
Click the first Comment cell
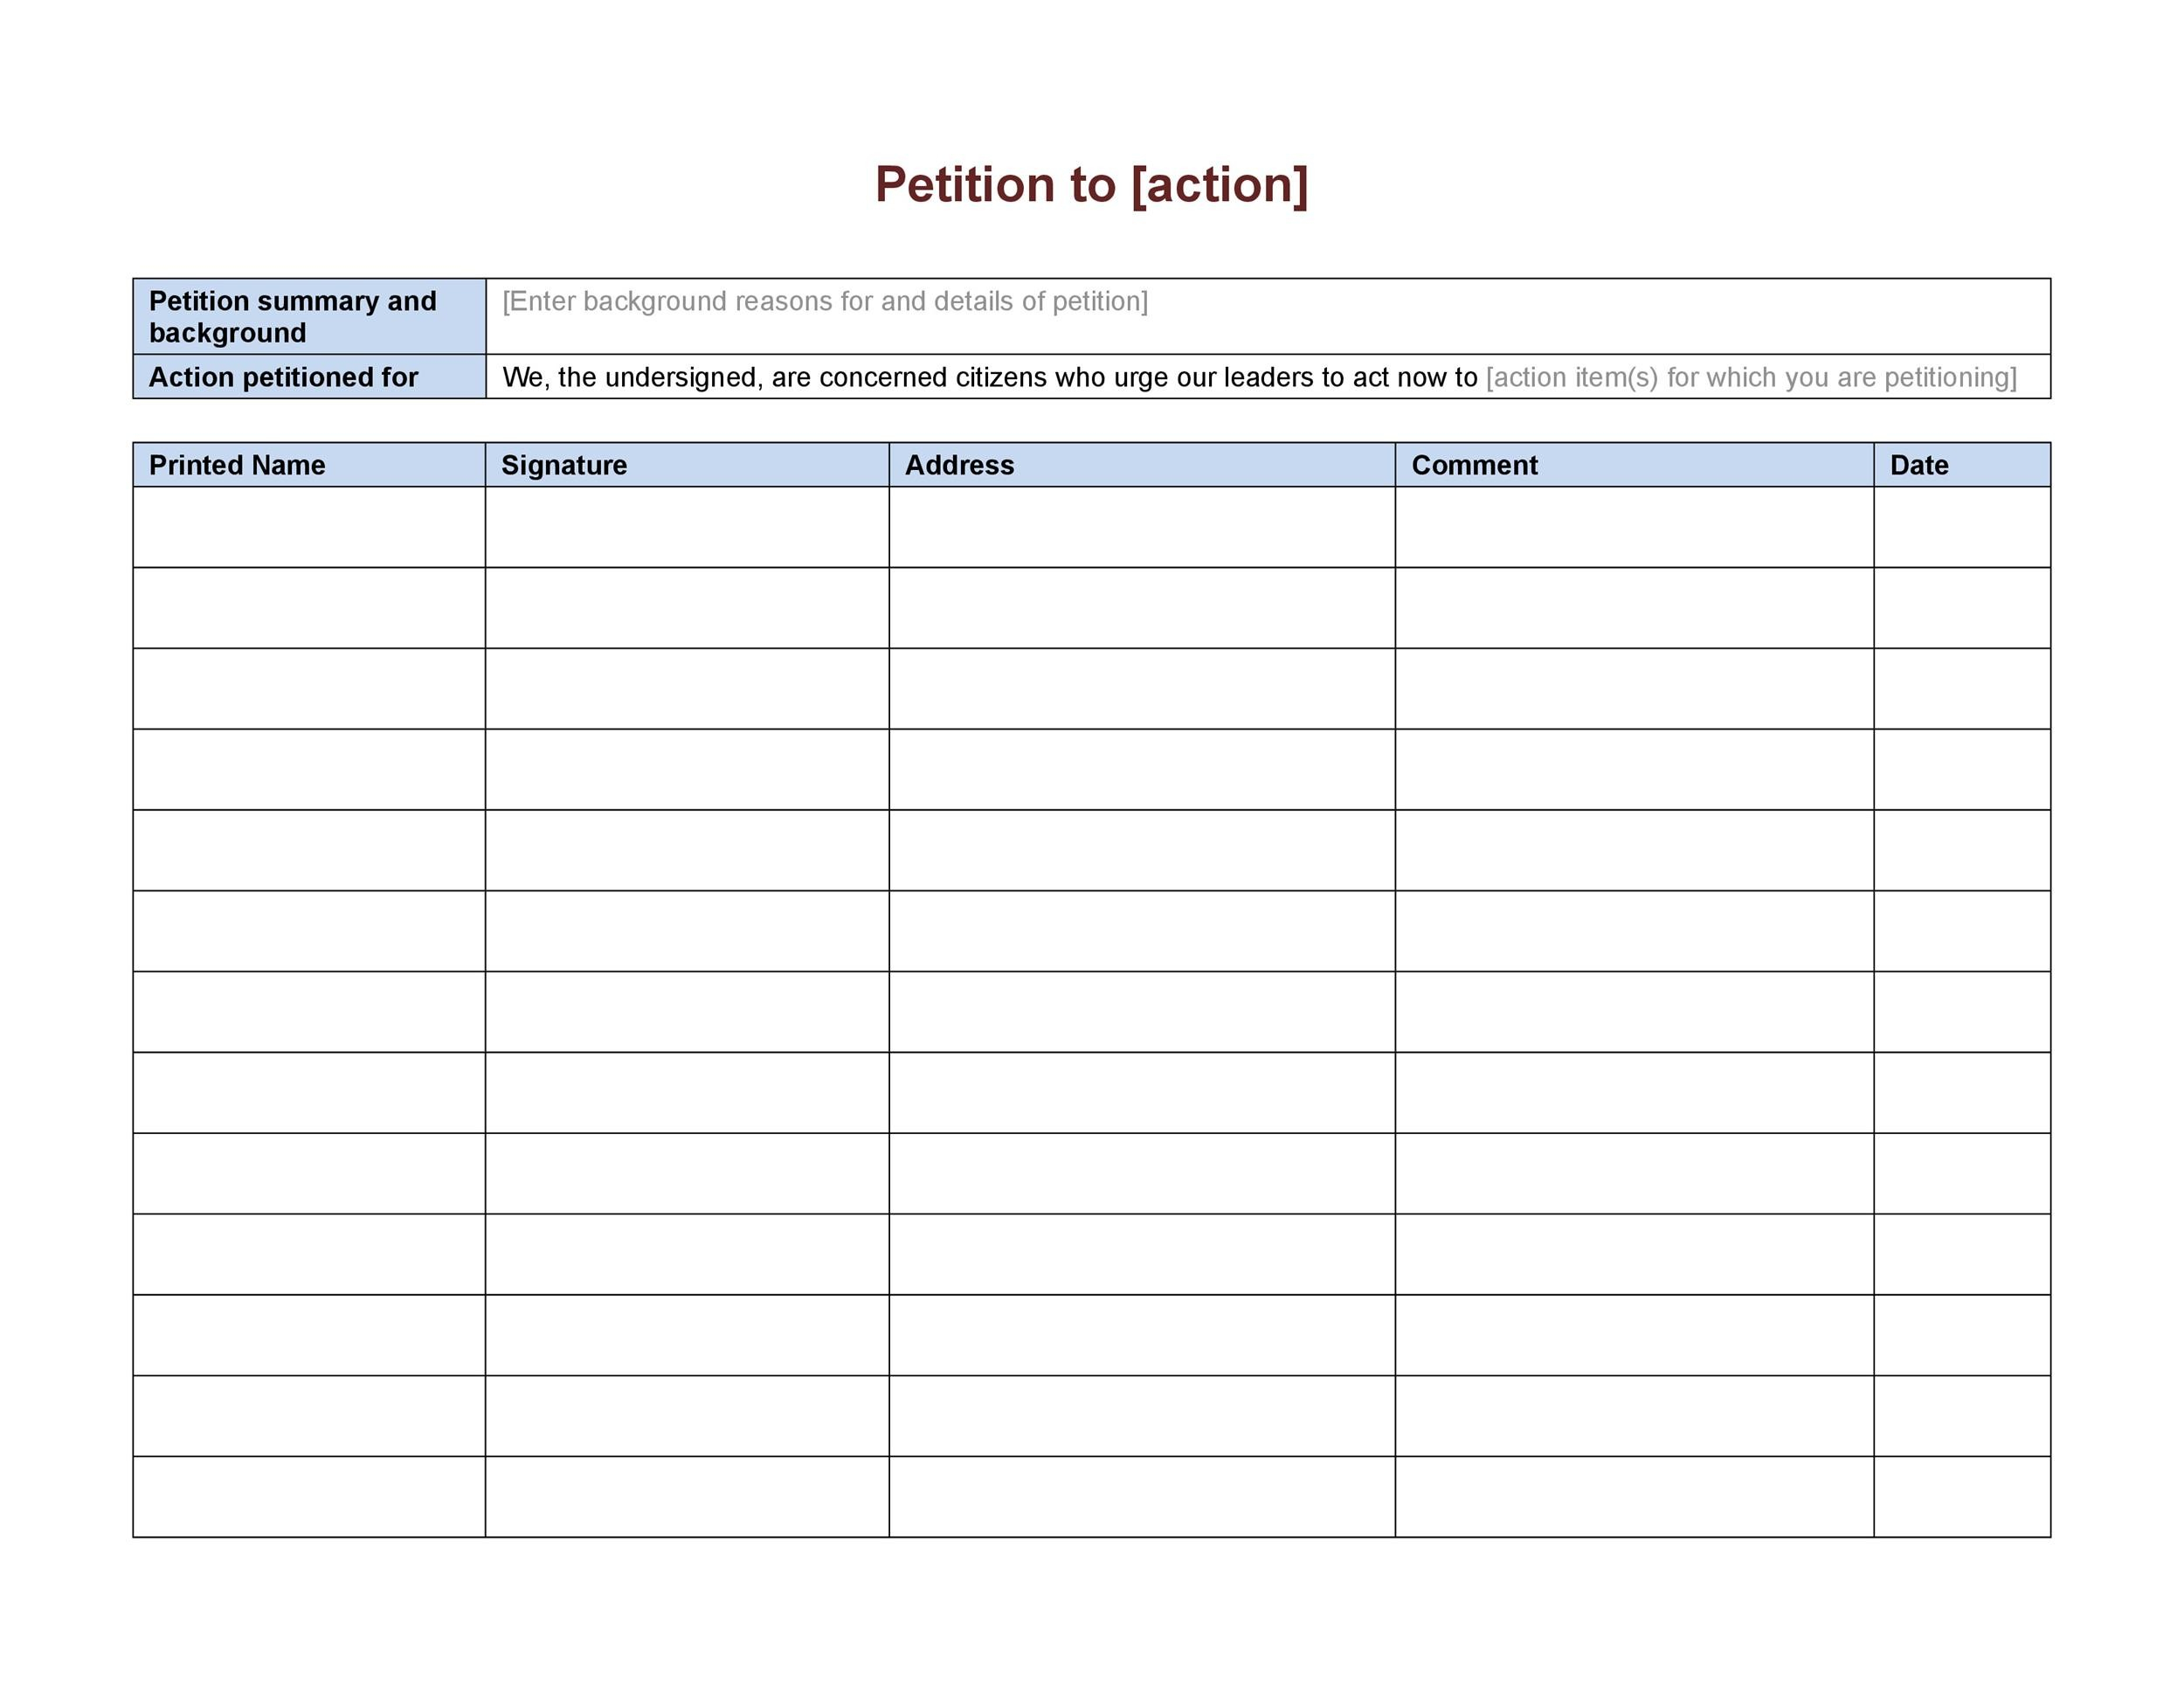click(1631, 532)
